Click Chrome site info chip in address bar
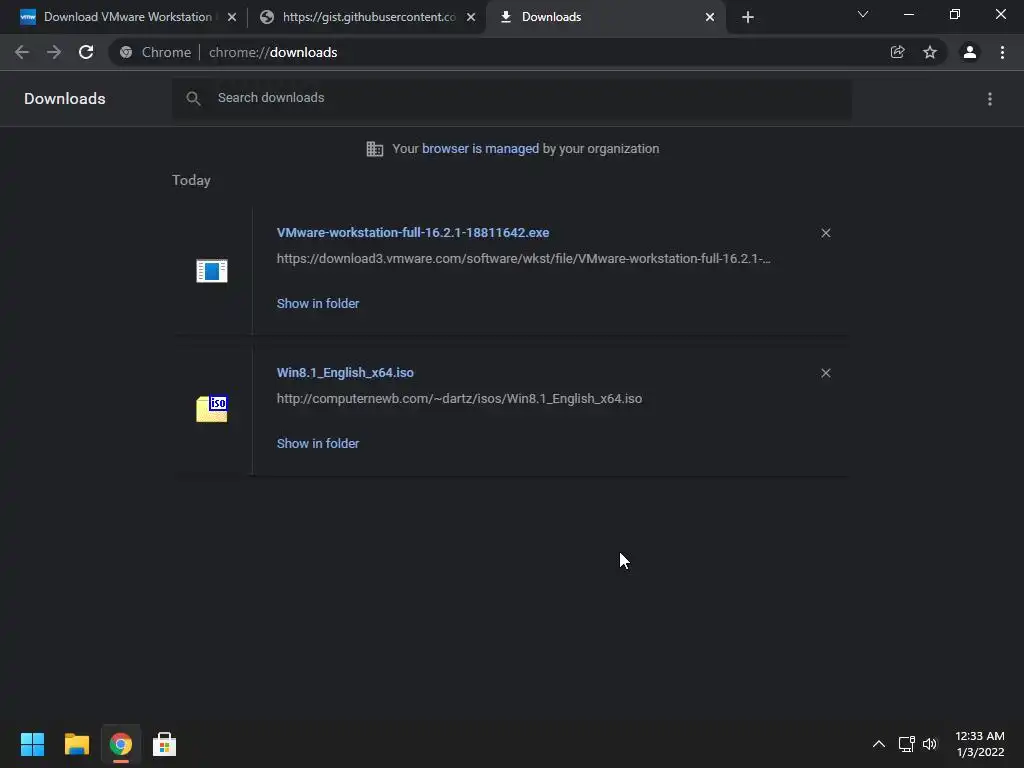1024x768 pixels. tap(156, 52)
